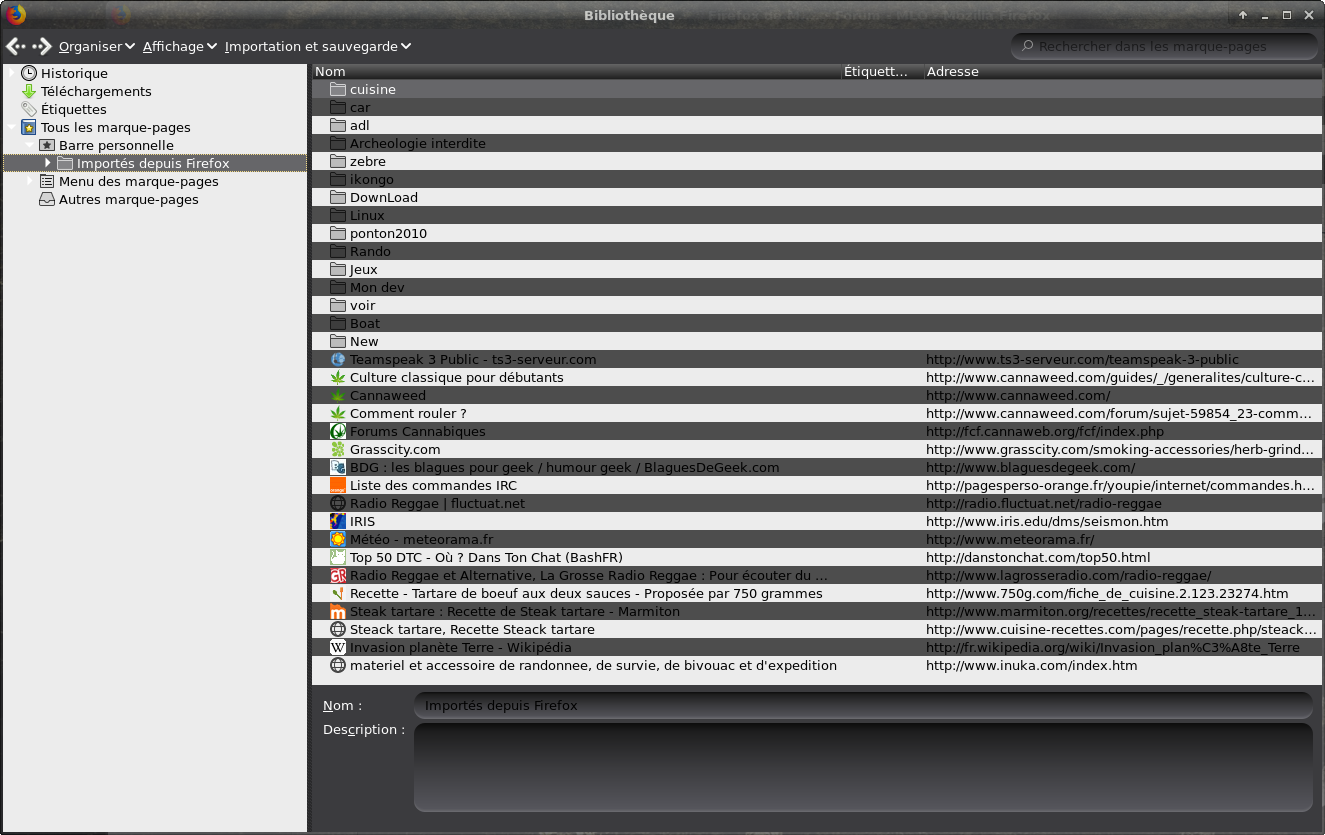Select the Comment rouler ? bookmark
The image size is (1325, 835).
[x=816, y=413]
